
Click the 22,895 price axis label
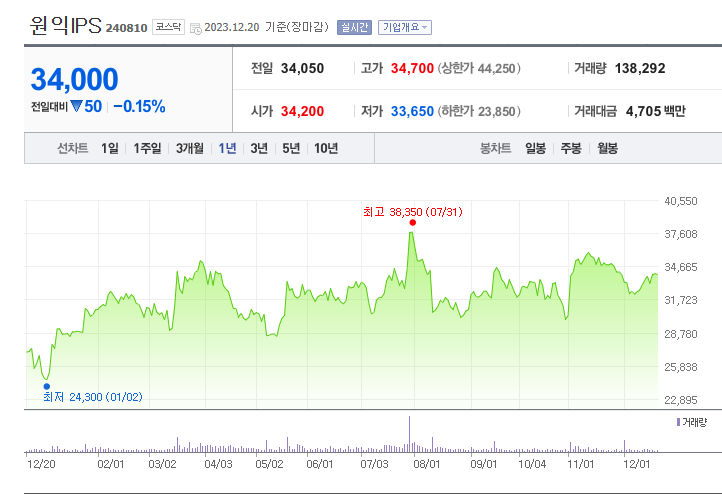click(681, 400)
